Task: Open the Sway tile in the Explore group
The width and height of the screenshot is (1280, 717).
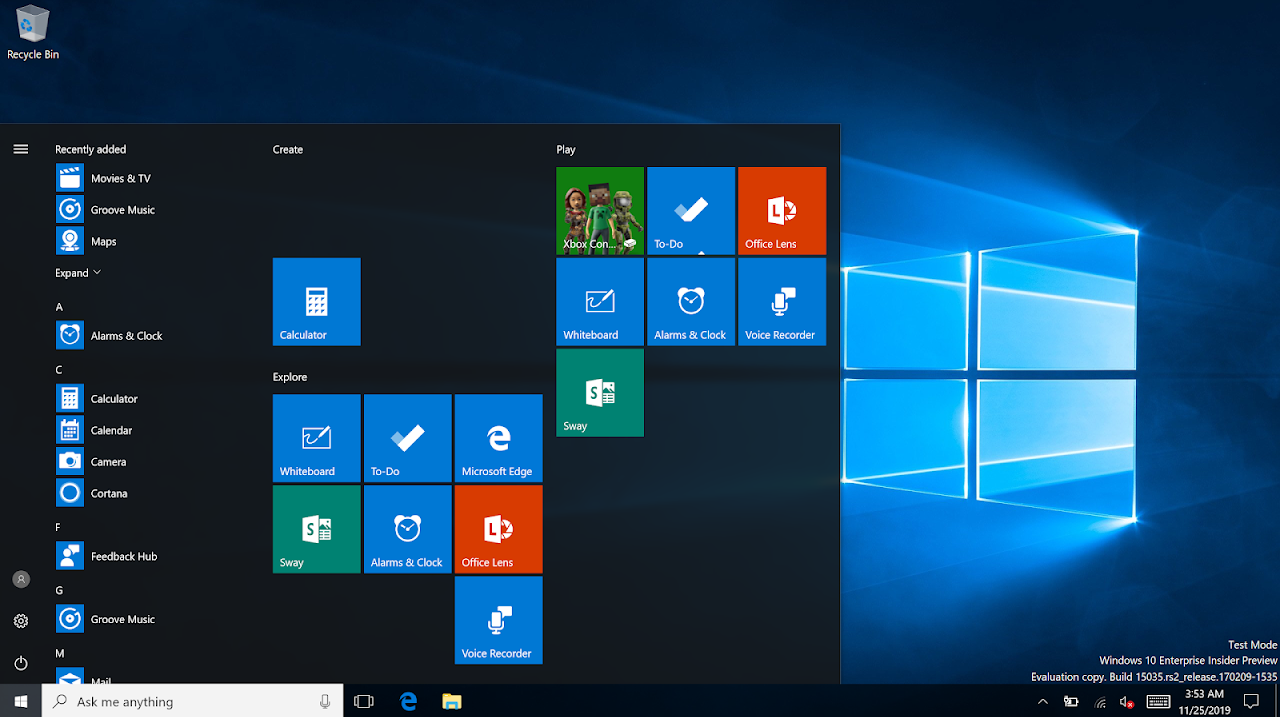Action: tap(317, 529)
